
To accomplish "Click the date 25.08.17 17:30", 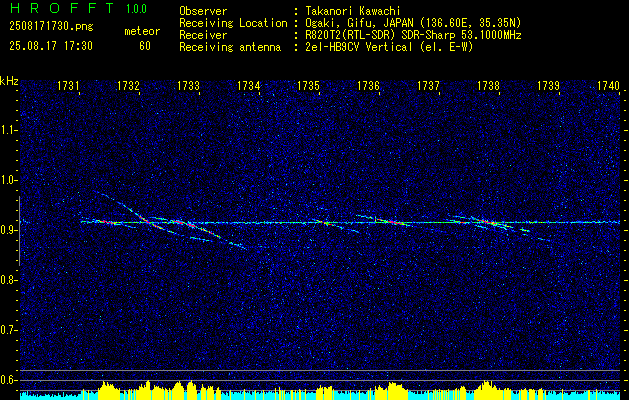I will [51, 46].
